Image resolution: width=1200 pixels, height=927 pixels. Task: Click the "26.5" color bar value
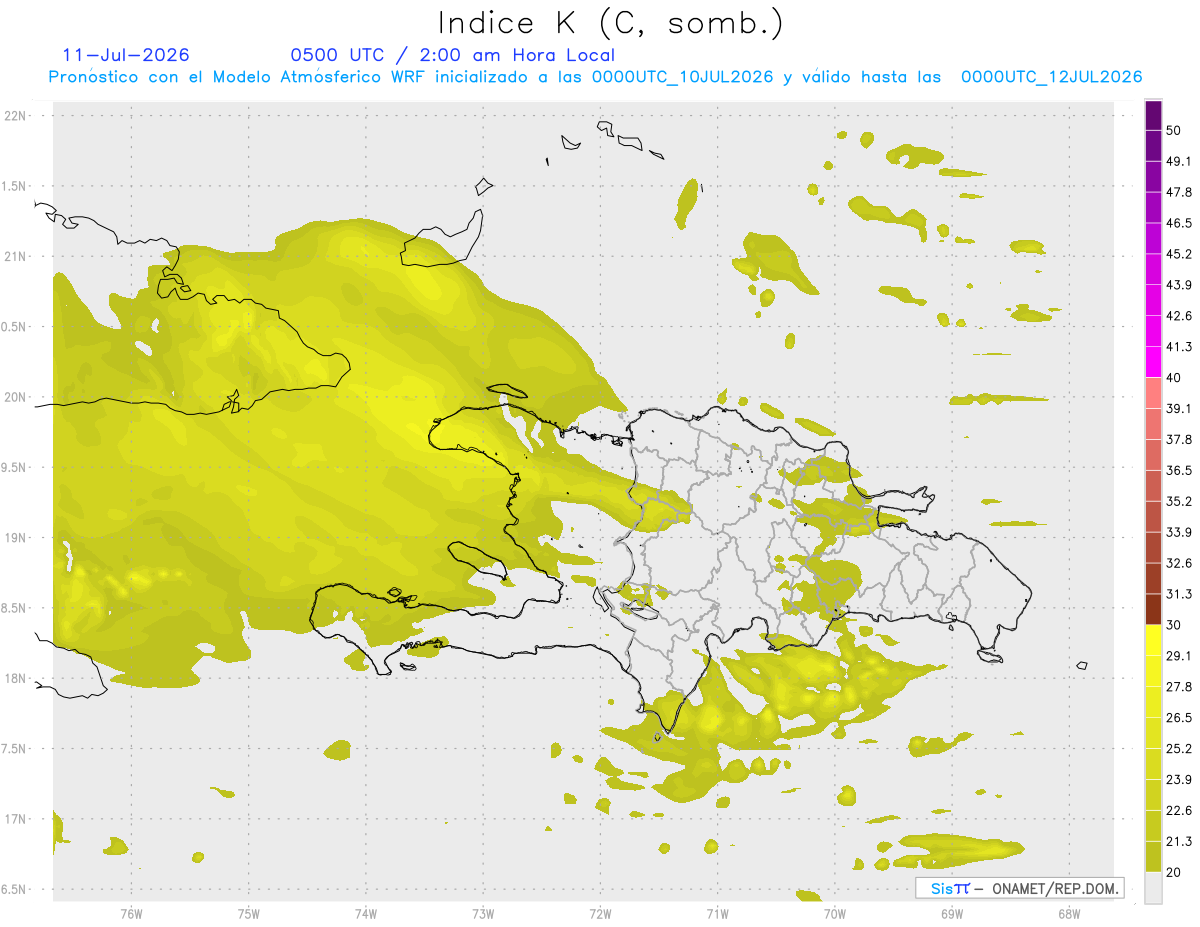(1179, 718)
